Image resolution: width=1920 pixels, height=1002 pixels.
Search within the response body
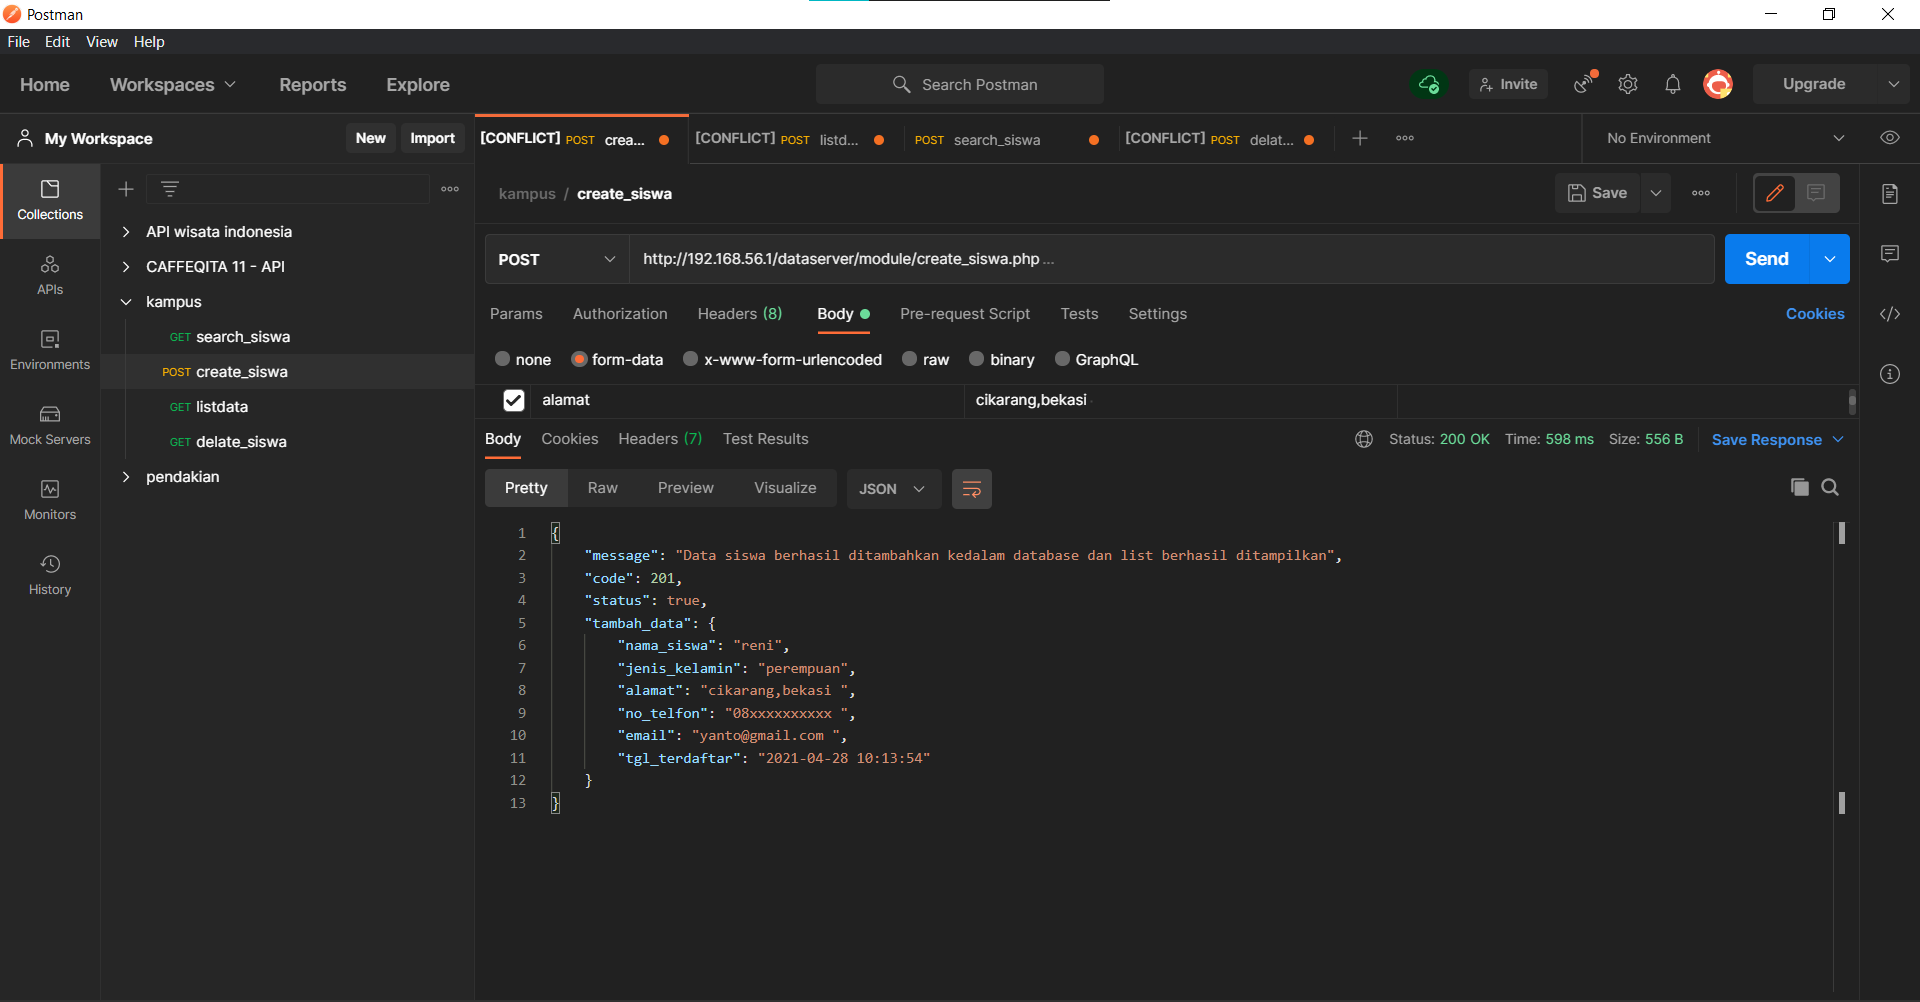[x=1830, y=487]
